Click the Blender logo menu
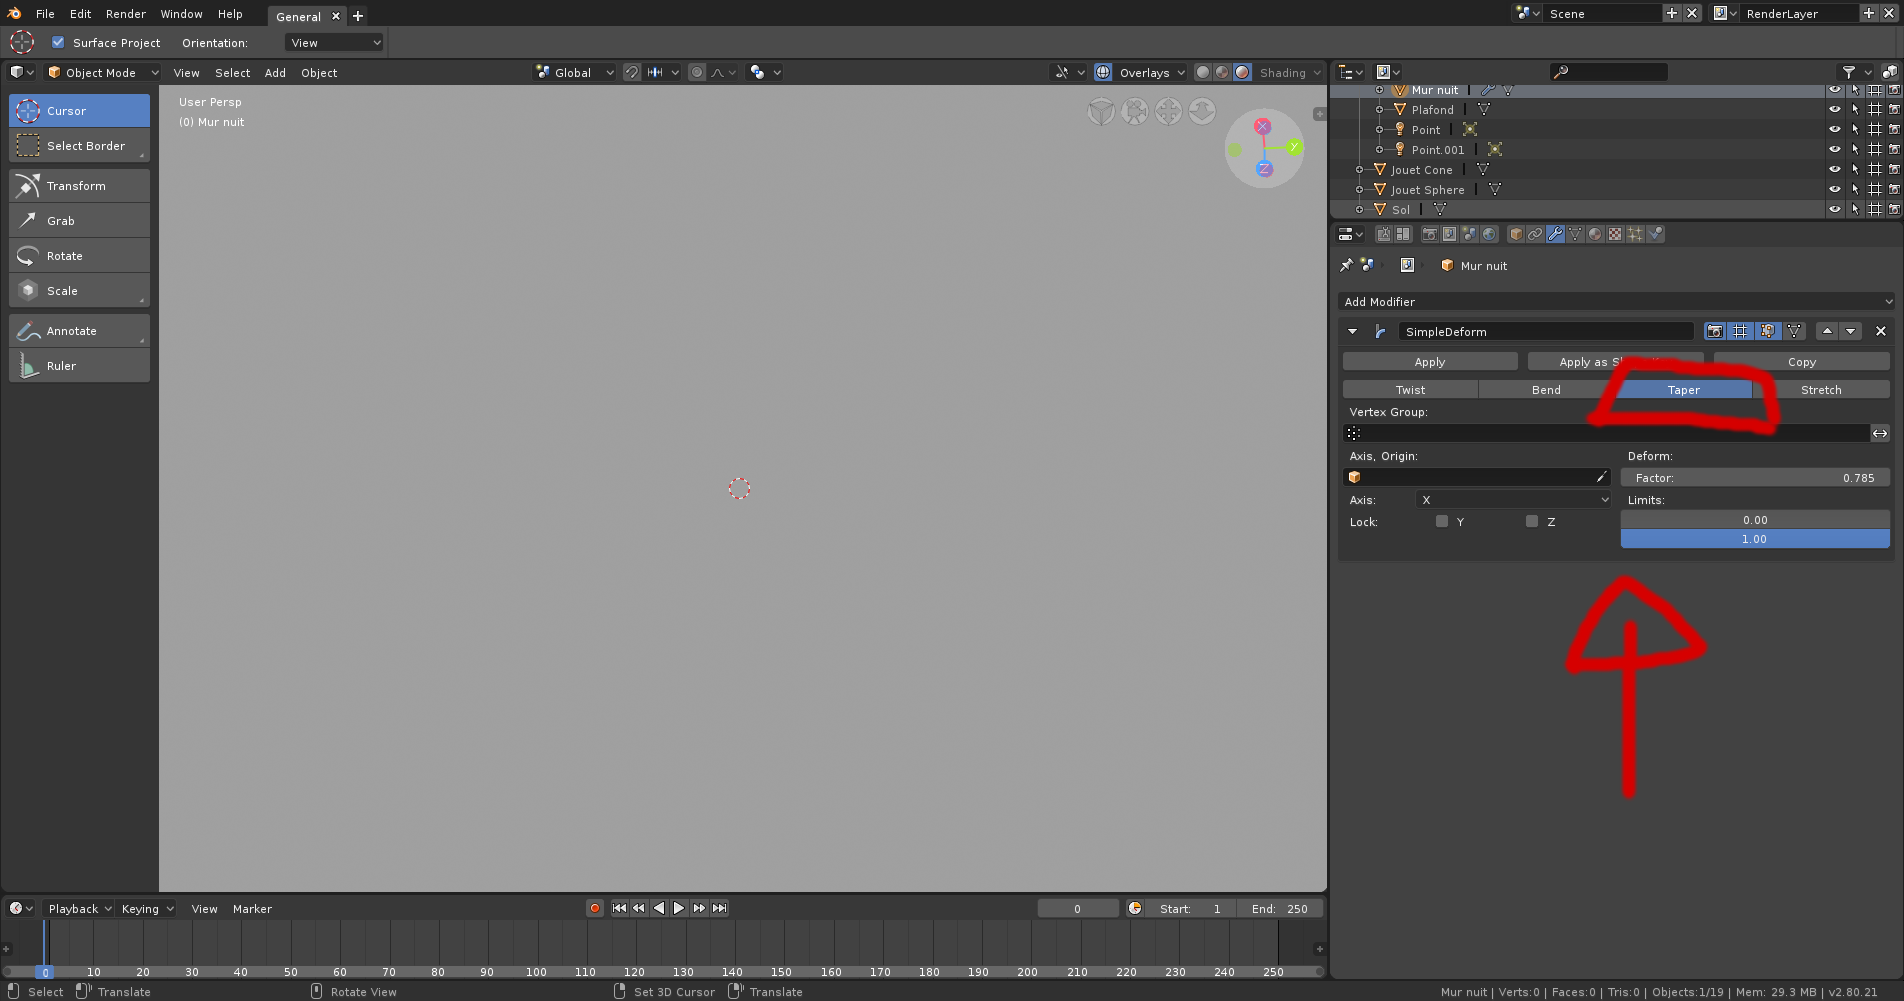 click(x=14, y=13)
